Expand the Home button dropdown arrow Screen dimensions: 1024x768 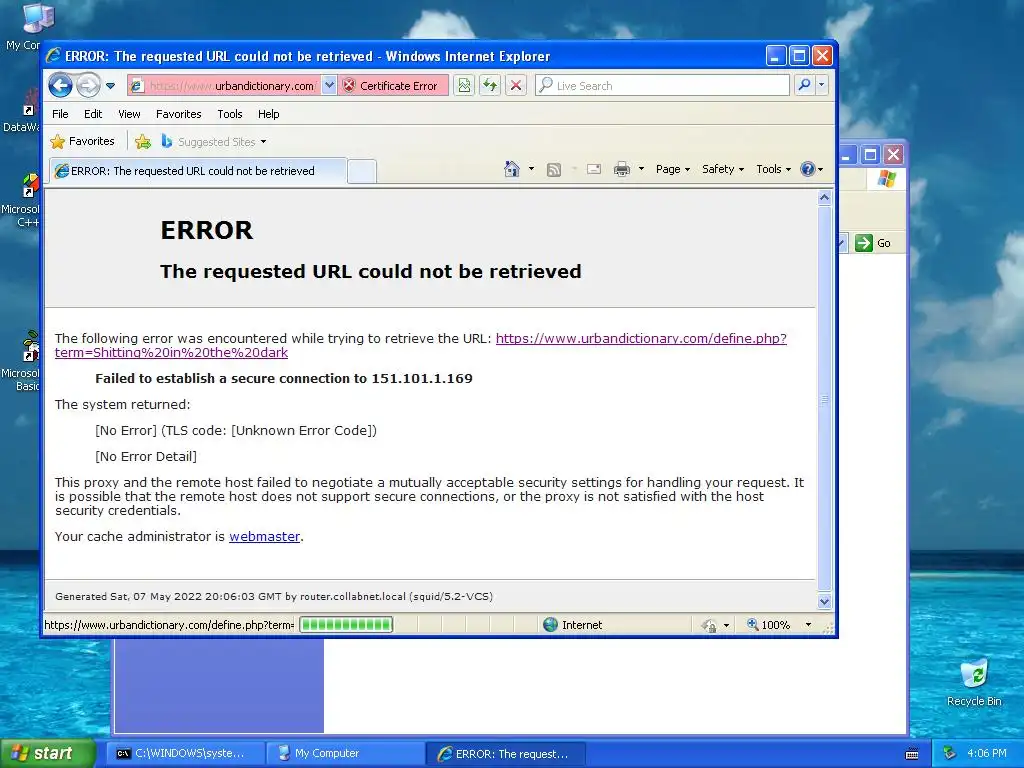(531, 169)
